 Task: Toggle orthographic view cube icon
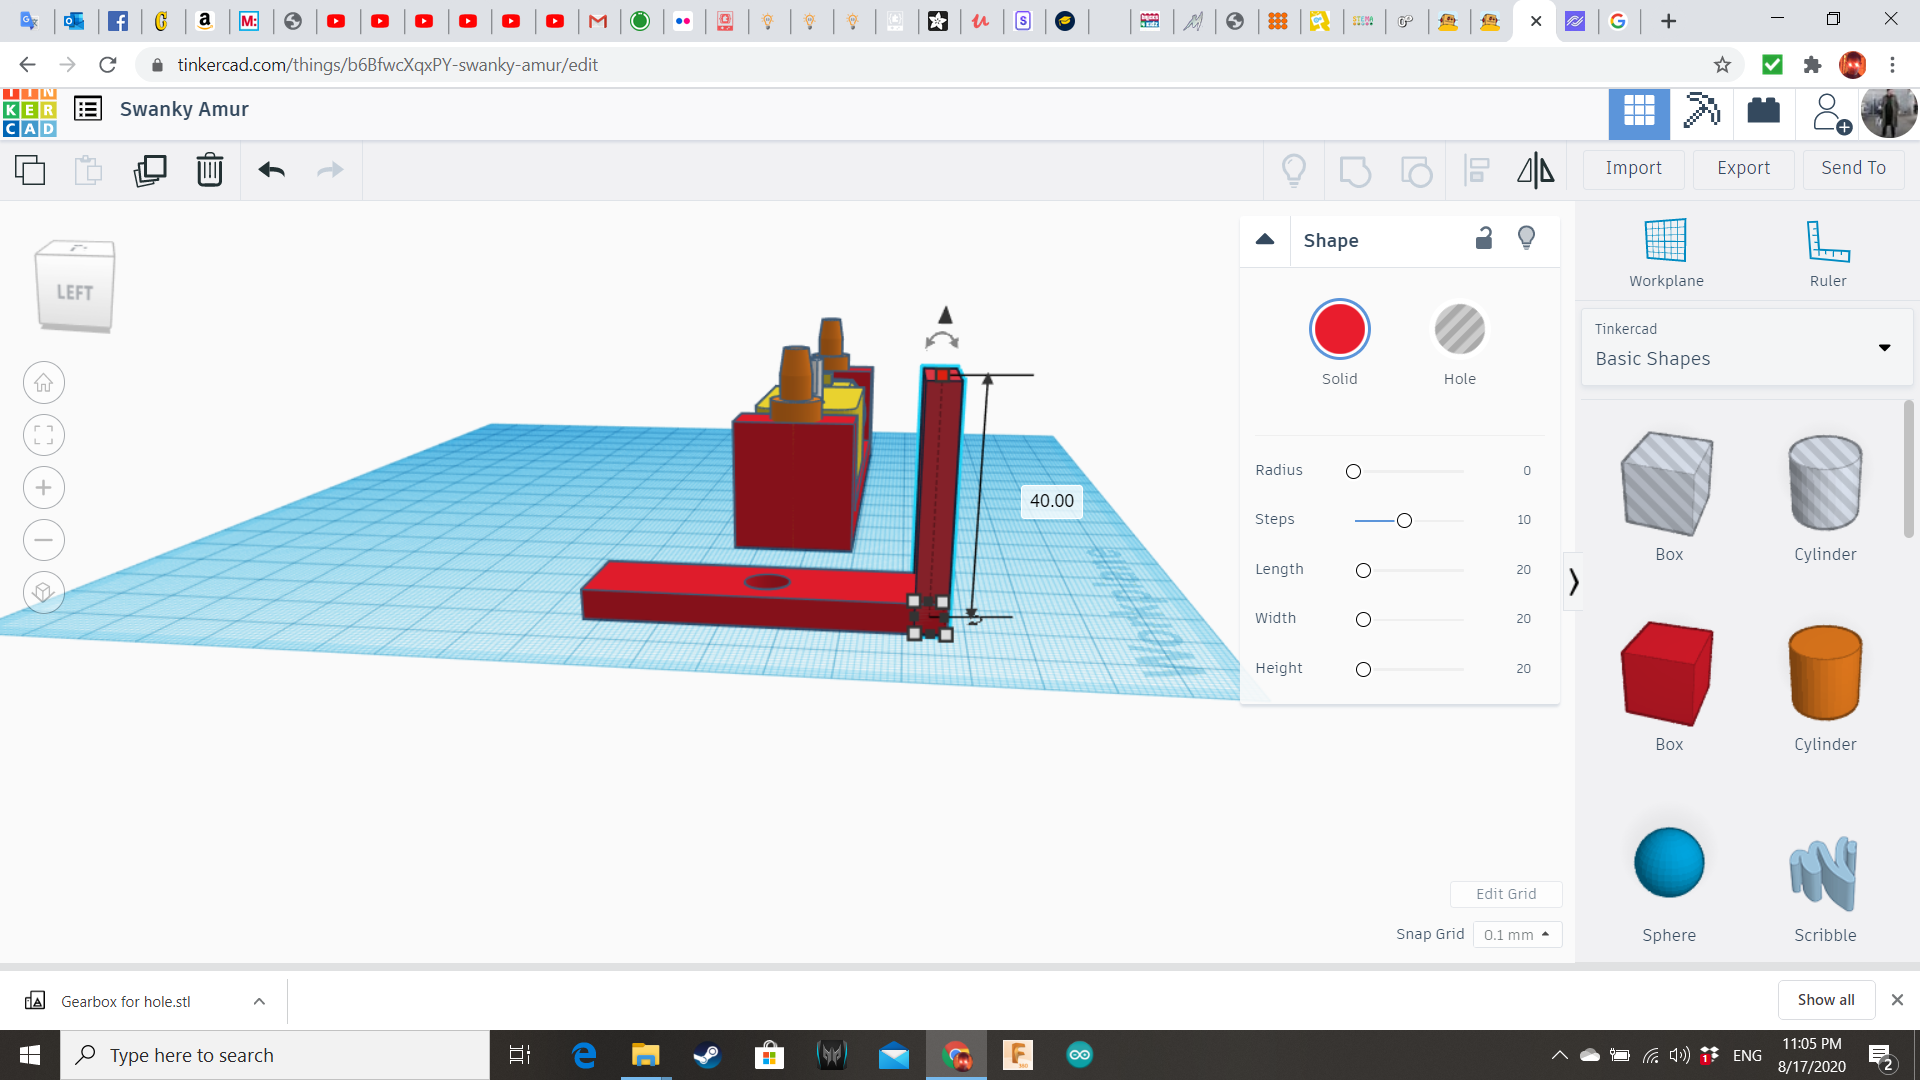(x=44, y=592)
